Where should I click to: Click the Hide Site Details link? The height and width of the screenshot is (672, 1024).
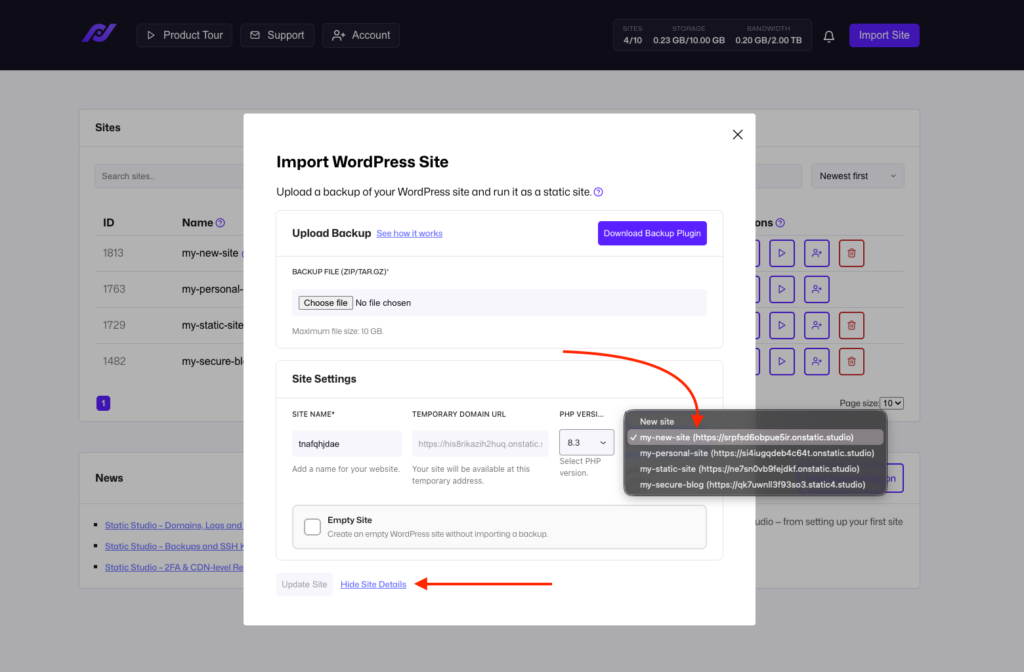373,584
